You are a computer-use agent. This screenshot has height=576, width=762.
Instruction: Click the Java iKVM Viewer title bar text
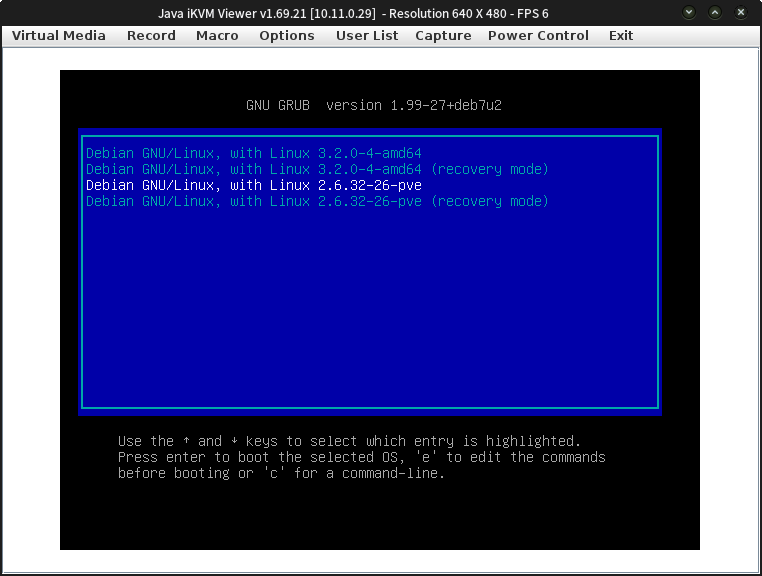coord(352,12)
